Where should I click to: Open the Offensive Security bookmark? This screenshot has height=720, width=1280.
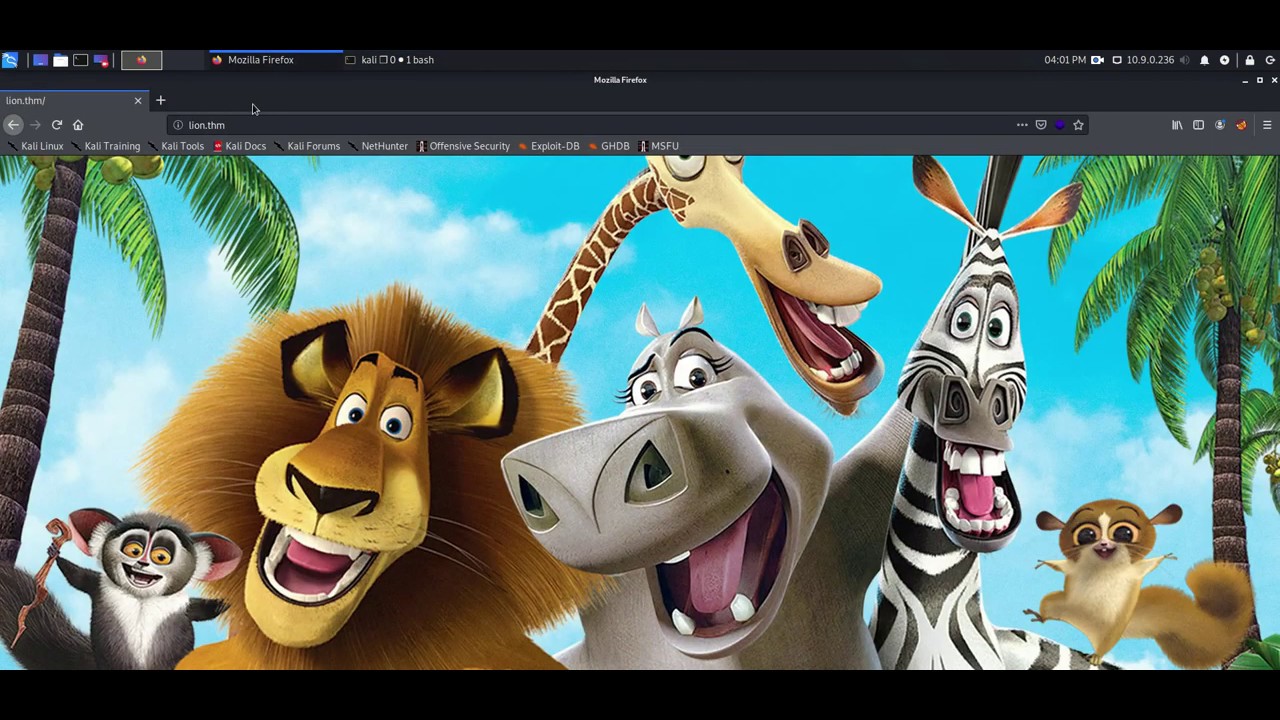(x=463, y=146)
